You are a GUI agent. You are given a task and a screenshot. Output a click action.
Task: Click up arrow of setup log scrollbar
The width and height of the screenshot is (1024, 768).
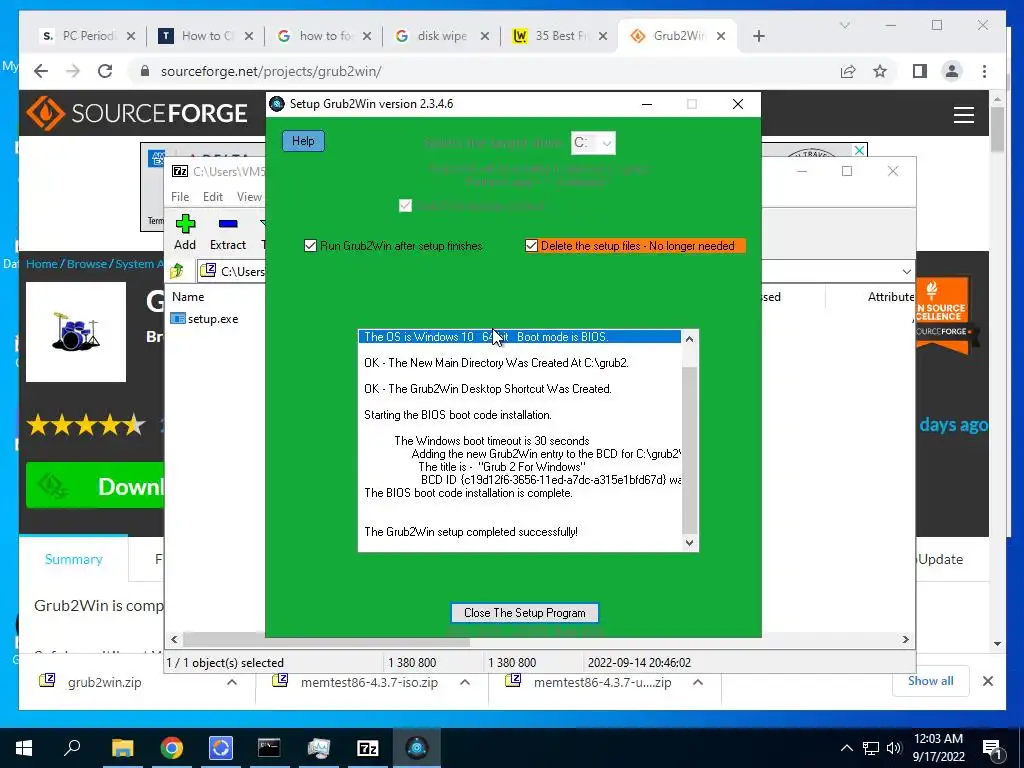point(689,339)
